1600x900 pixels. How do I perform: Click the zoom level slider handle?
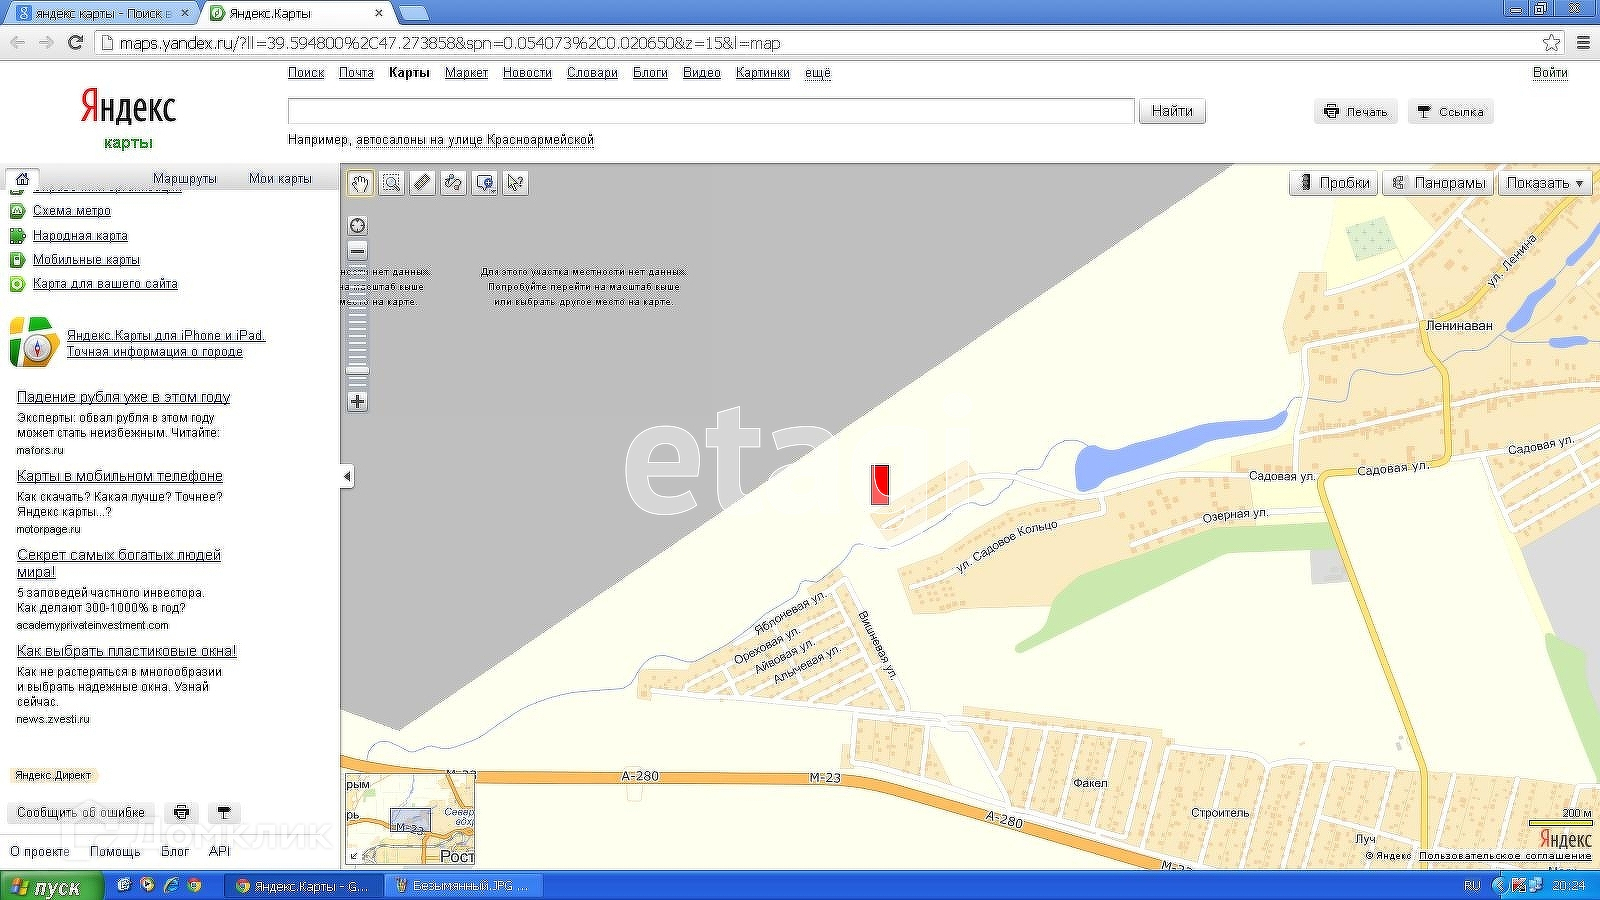coord(357,370)
